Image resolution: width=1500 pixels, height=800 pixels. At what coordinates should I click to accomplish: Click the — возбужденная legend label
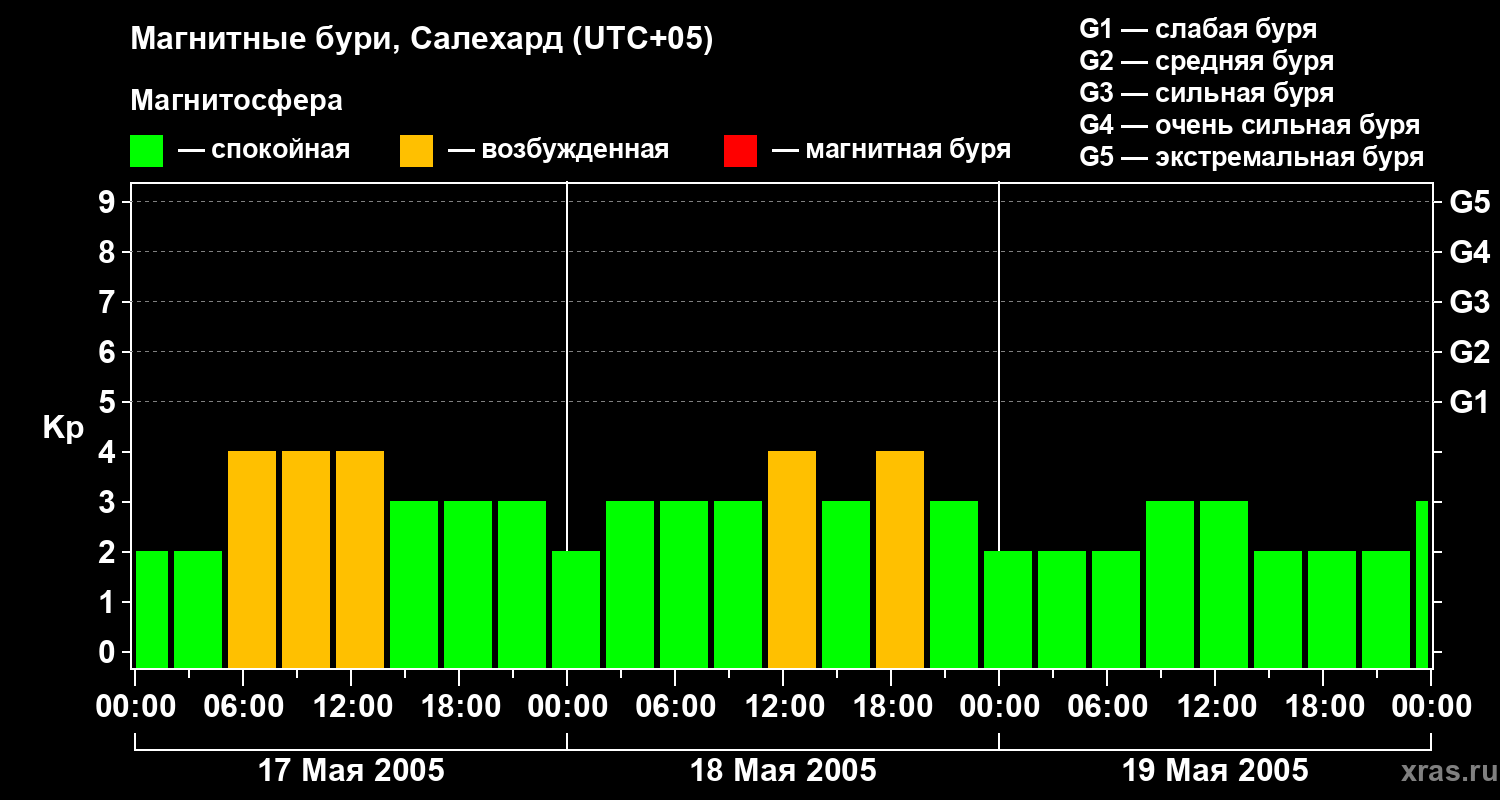click(x=558, y=151)
